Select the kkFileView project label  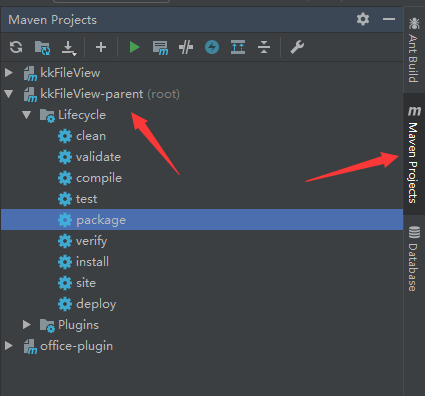pyautogui.click(x=70, y=73)
